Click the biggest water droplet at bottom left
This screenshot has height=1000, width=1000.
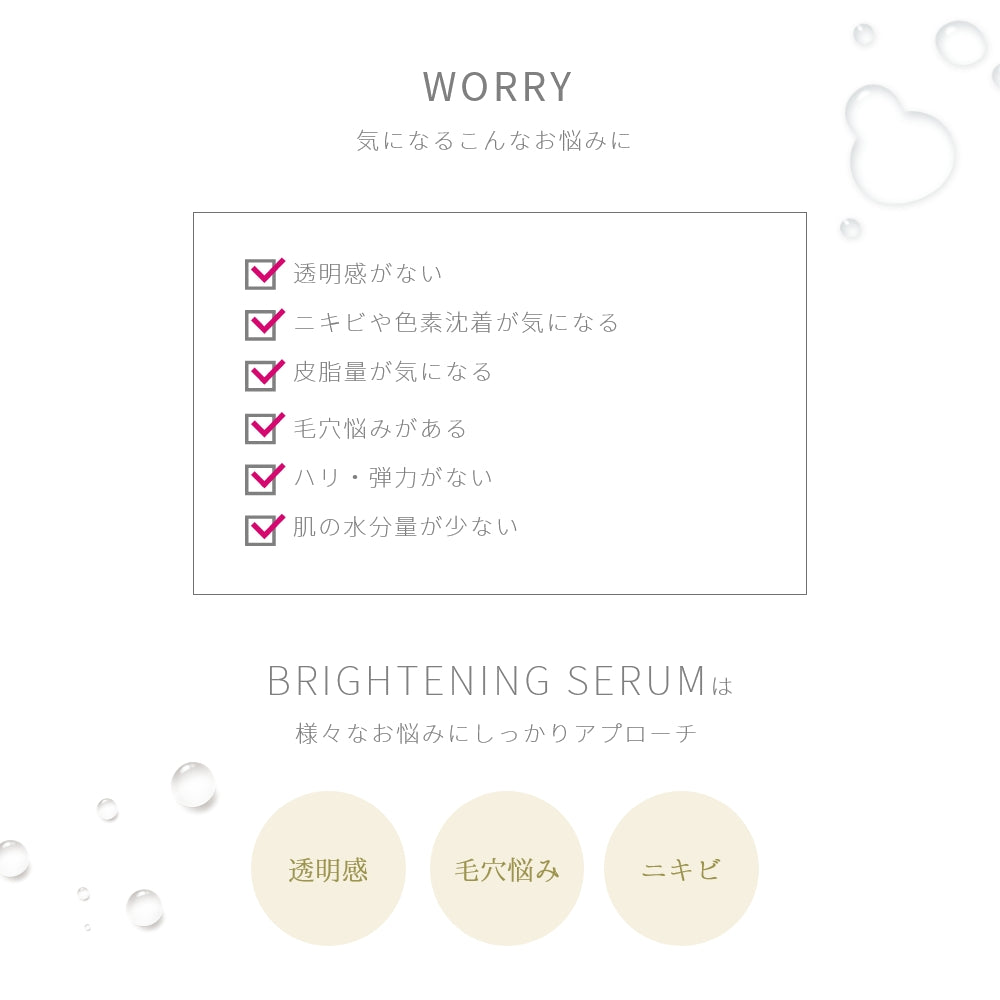coord(193,785)
